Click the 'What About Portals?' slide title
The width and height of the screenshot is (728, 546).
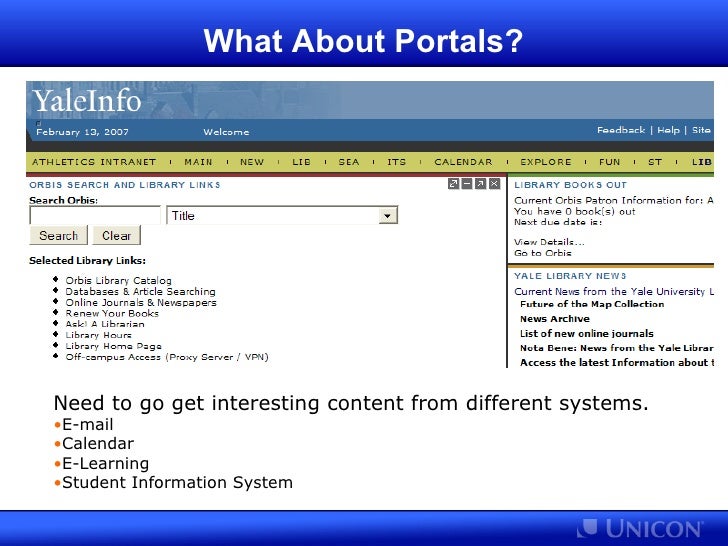click(364, 41)
